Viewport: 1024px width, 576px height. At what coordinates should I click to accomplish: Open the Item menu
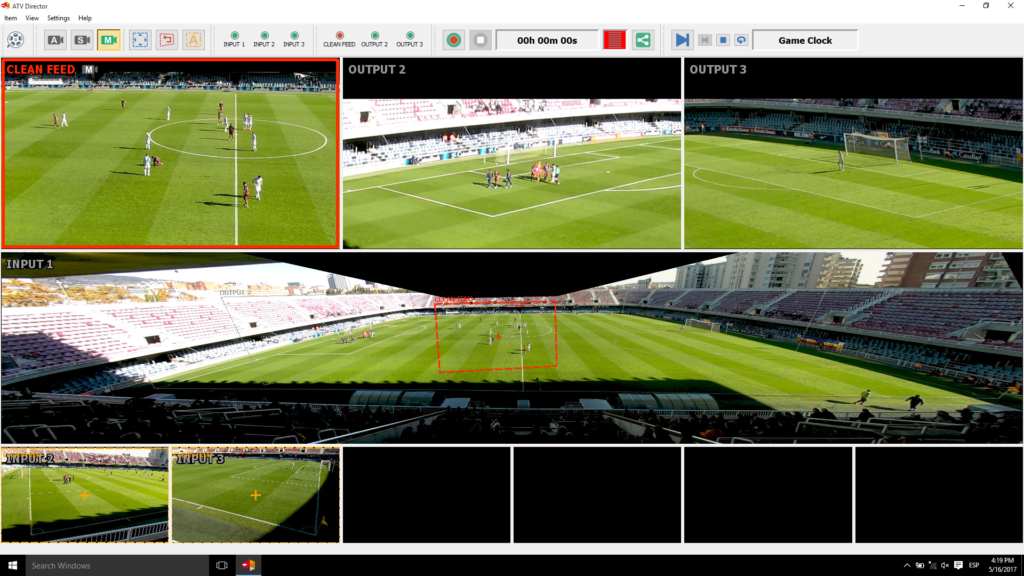tap(10, 18)
